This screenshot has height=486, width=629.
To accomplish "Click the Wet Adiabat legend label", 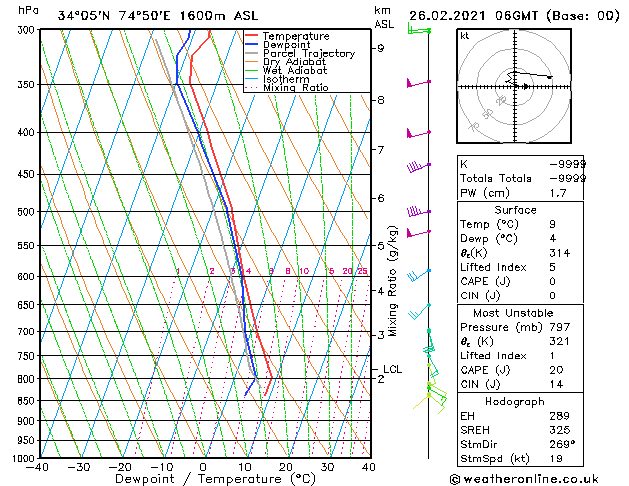I will coord(295,70).
